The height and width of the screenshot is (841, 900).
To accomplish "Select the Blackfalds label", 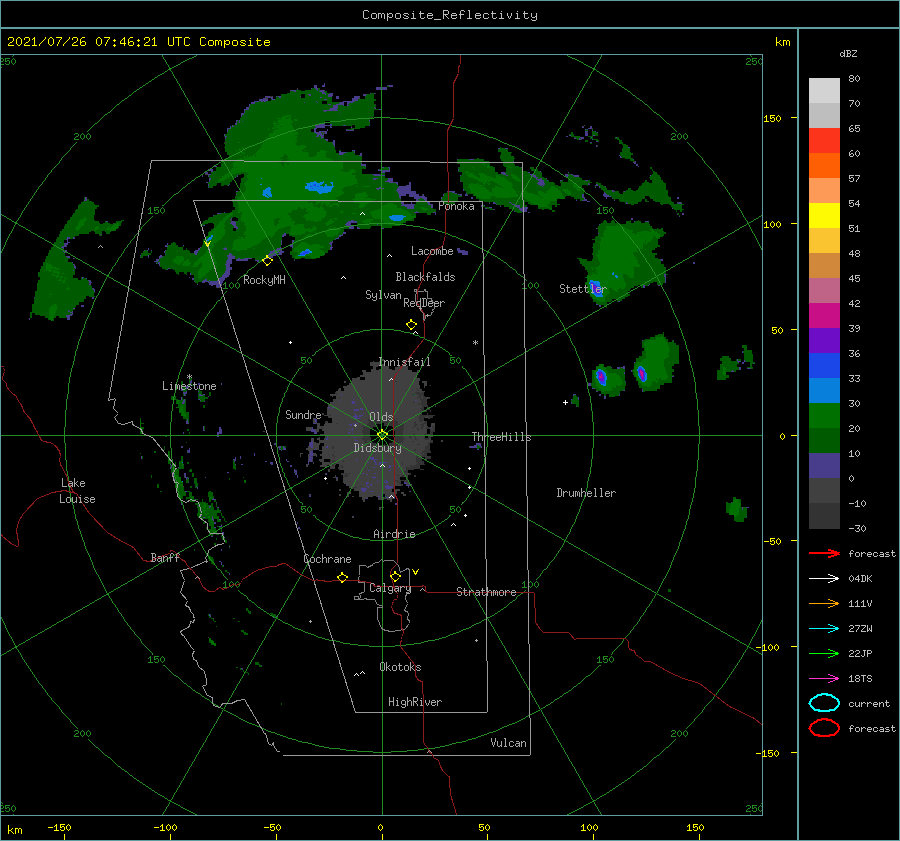I will coord(425,277).
